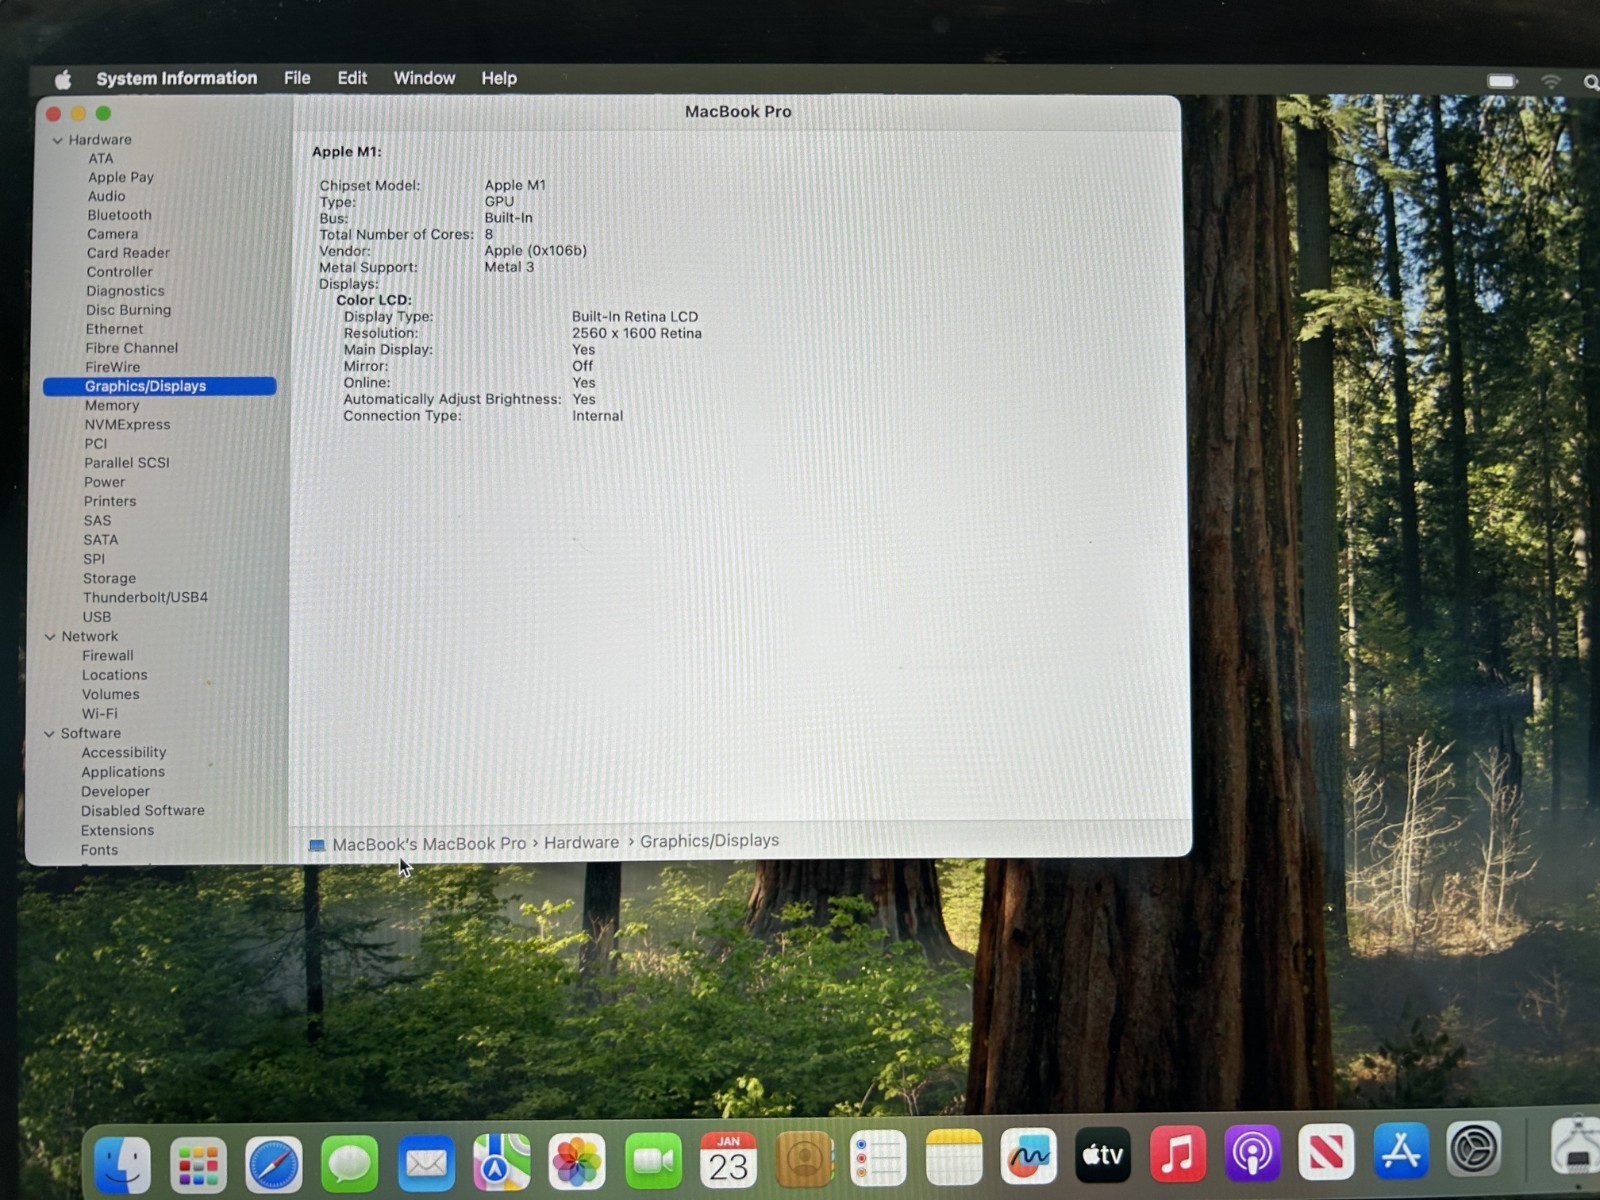The image size is (1600, 1200).
Task: Launch Maps from the Dock
Action: (502, 1162)
